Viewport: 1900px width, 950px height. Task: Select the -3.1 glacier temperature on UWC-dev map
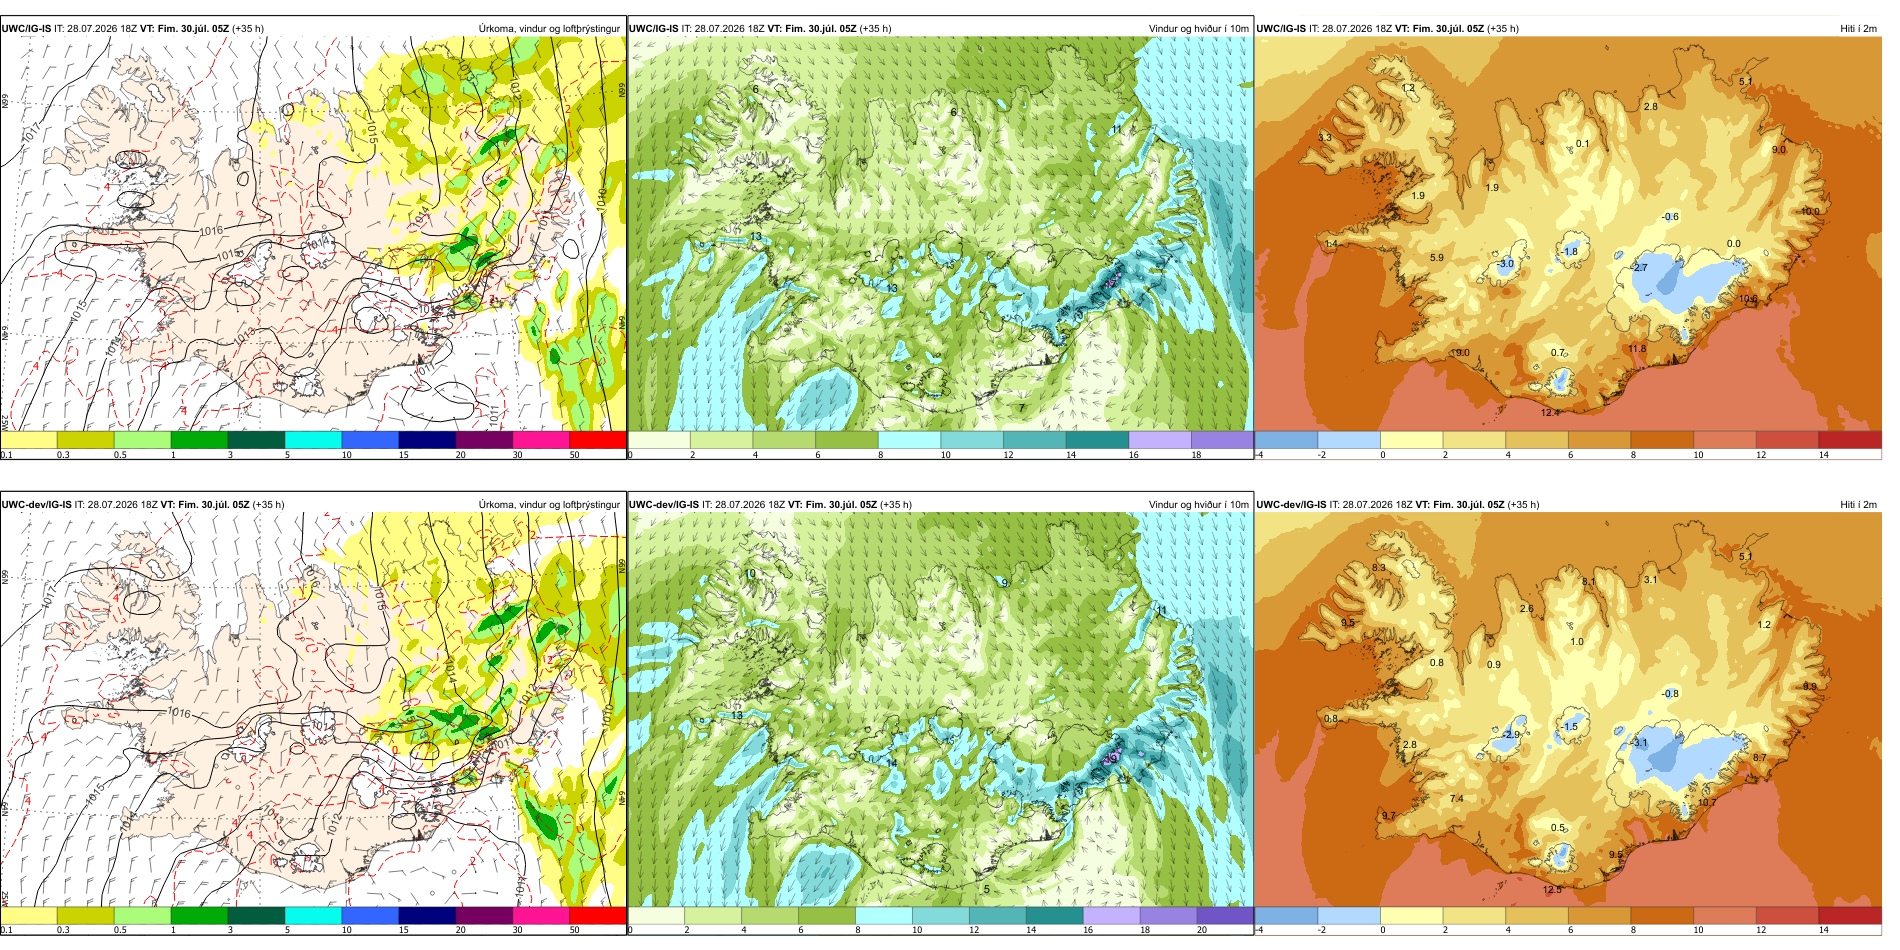coord(1639,743)
